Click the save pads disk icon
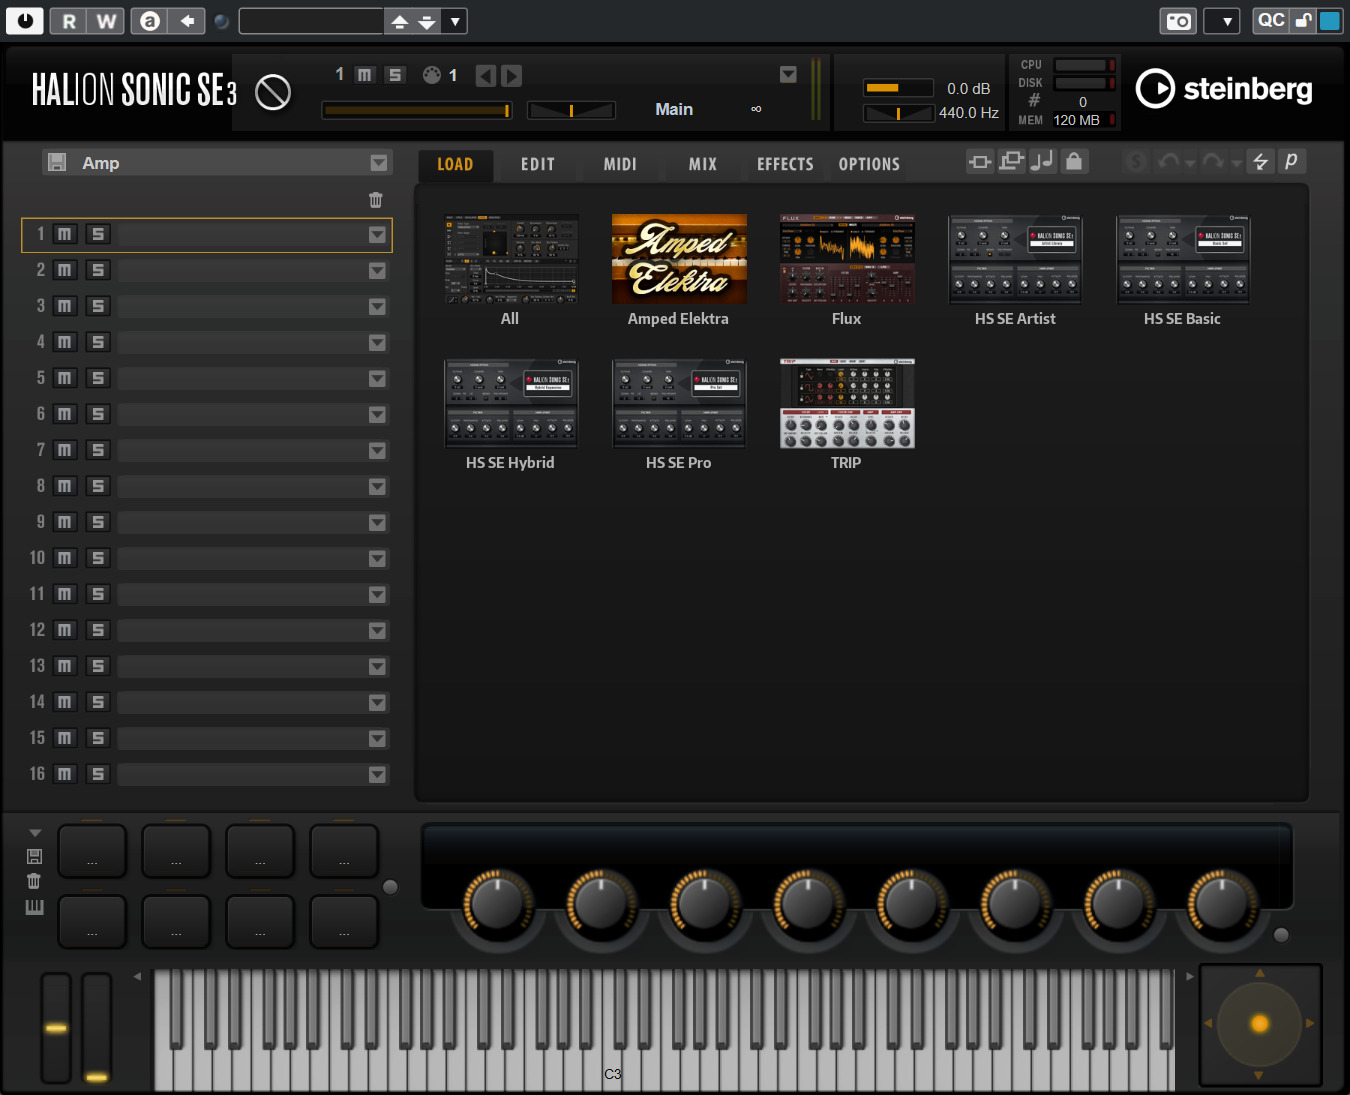1350x1095 pixels. [x=34, y=856]
